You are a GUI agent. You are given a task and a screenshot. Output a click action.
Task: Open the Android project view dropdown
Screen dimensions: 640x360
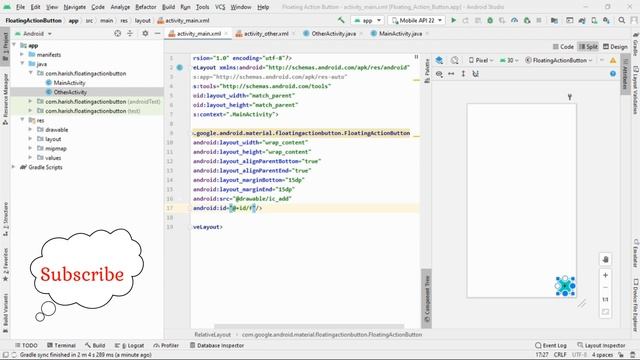[33, 33]
